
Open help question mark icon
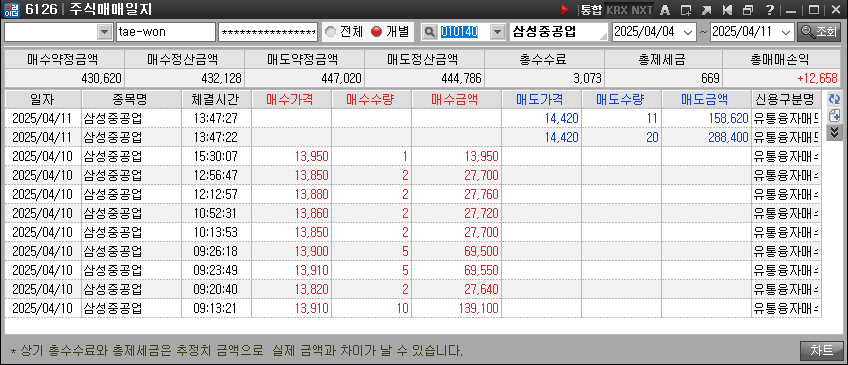click(x=770, y=10)
